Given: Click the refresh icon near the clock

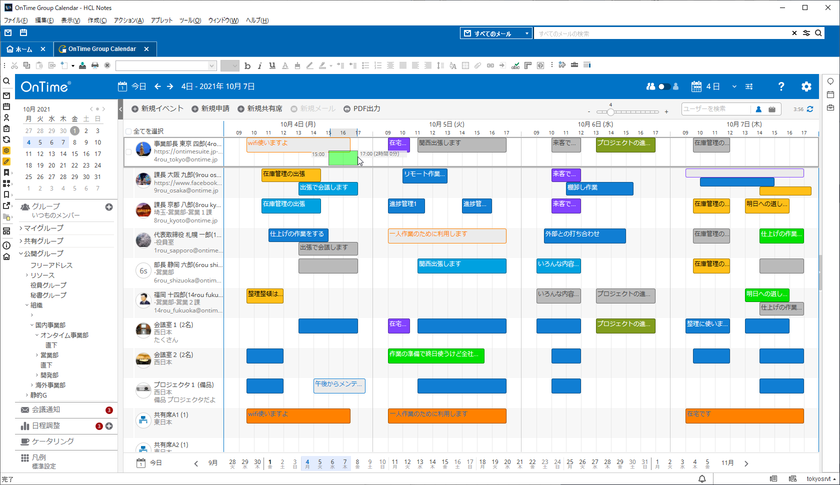Looking at the screenshot, I should tap(810, 109).
